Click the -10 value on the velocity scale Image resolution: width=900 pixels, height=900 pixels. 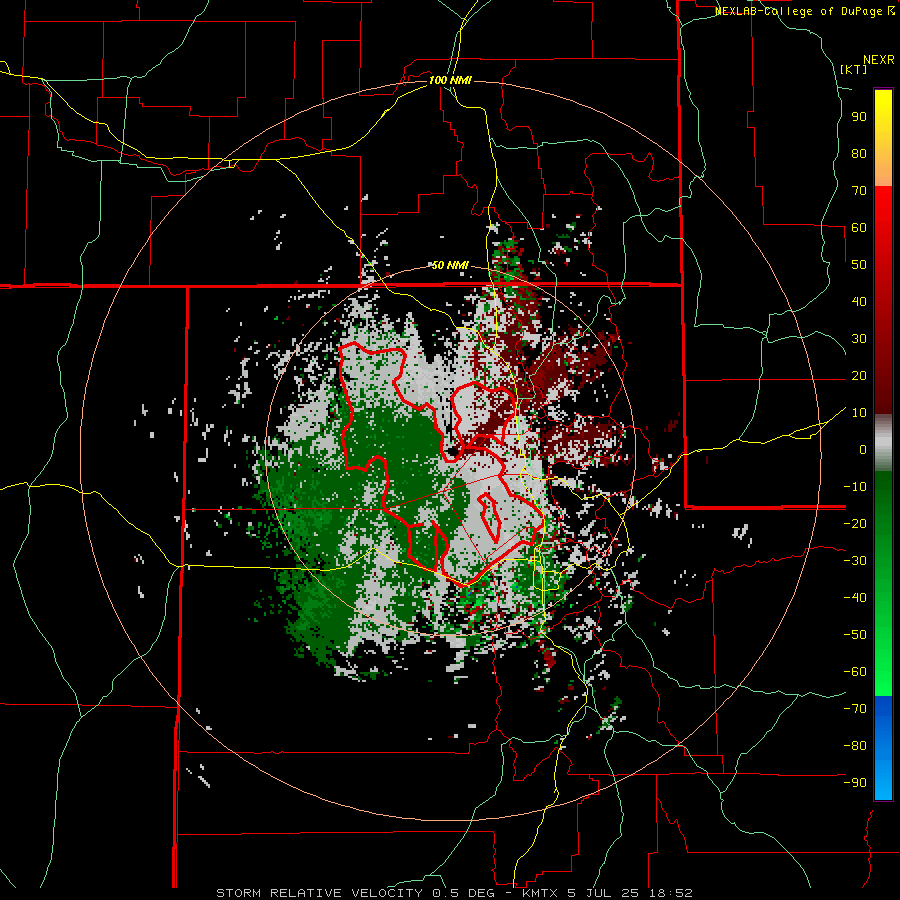click(855, 487)
